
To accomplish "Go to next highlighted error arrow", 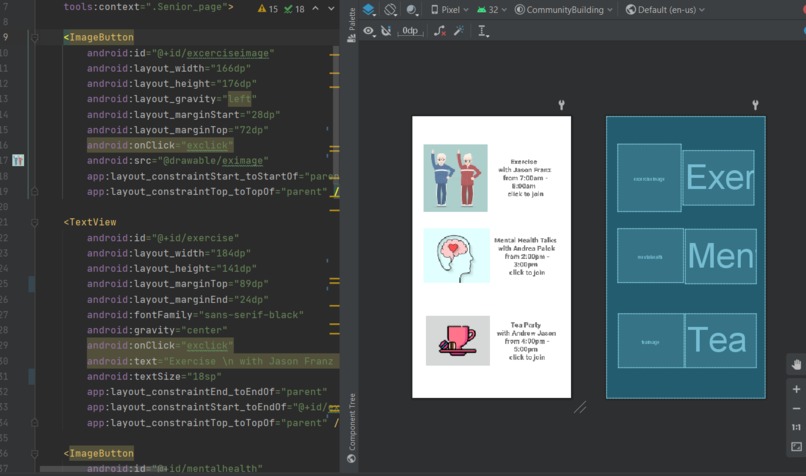I will [331, 8].
